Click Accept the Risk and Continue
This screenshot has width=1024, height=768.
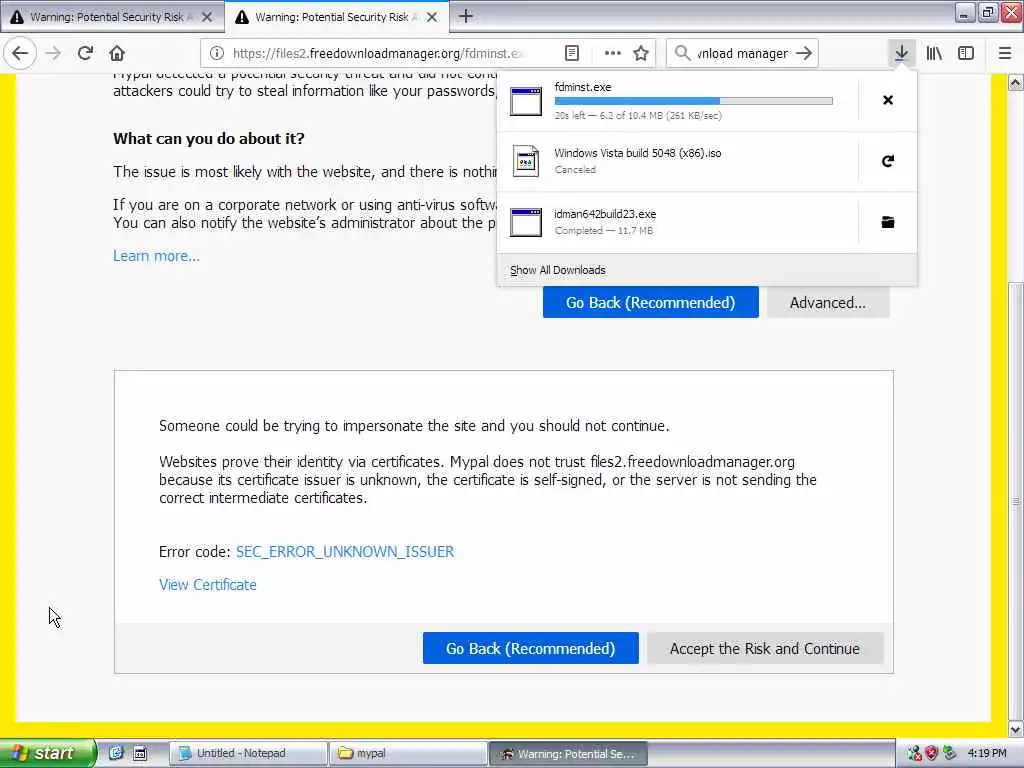click(765, 648)
